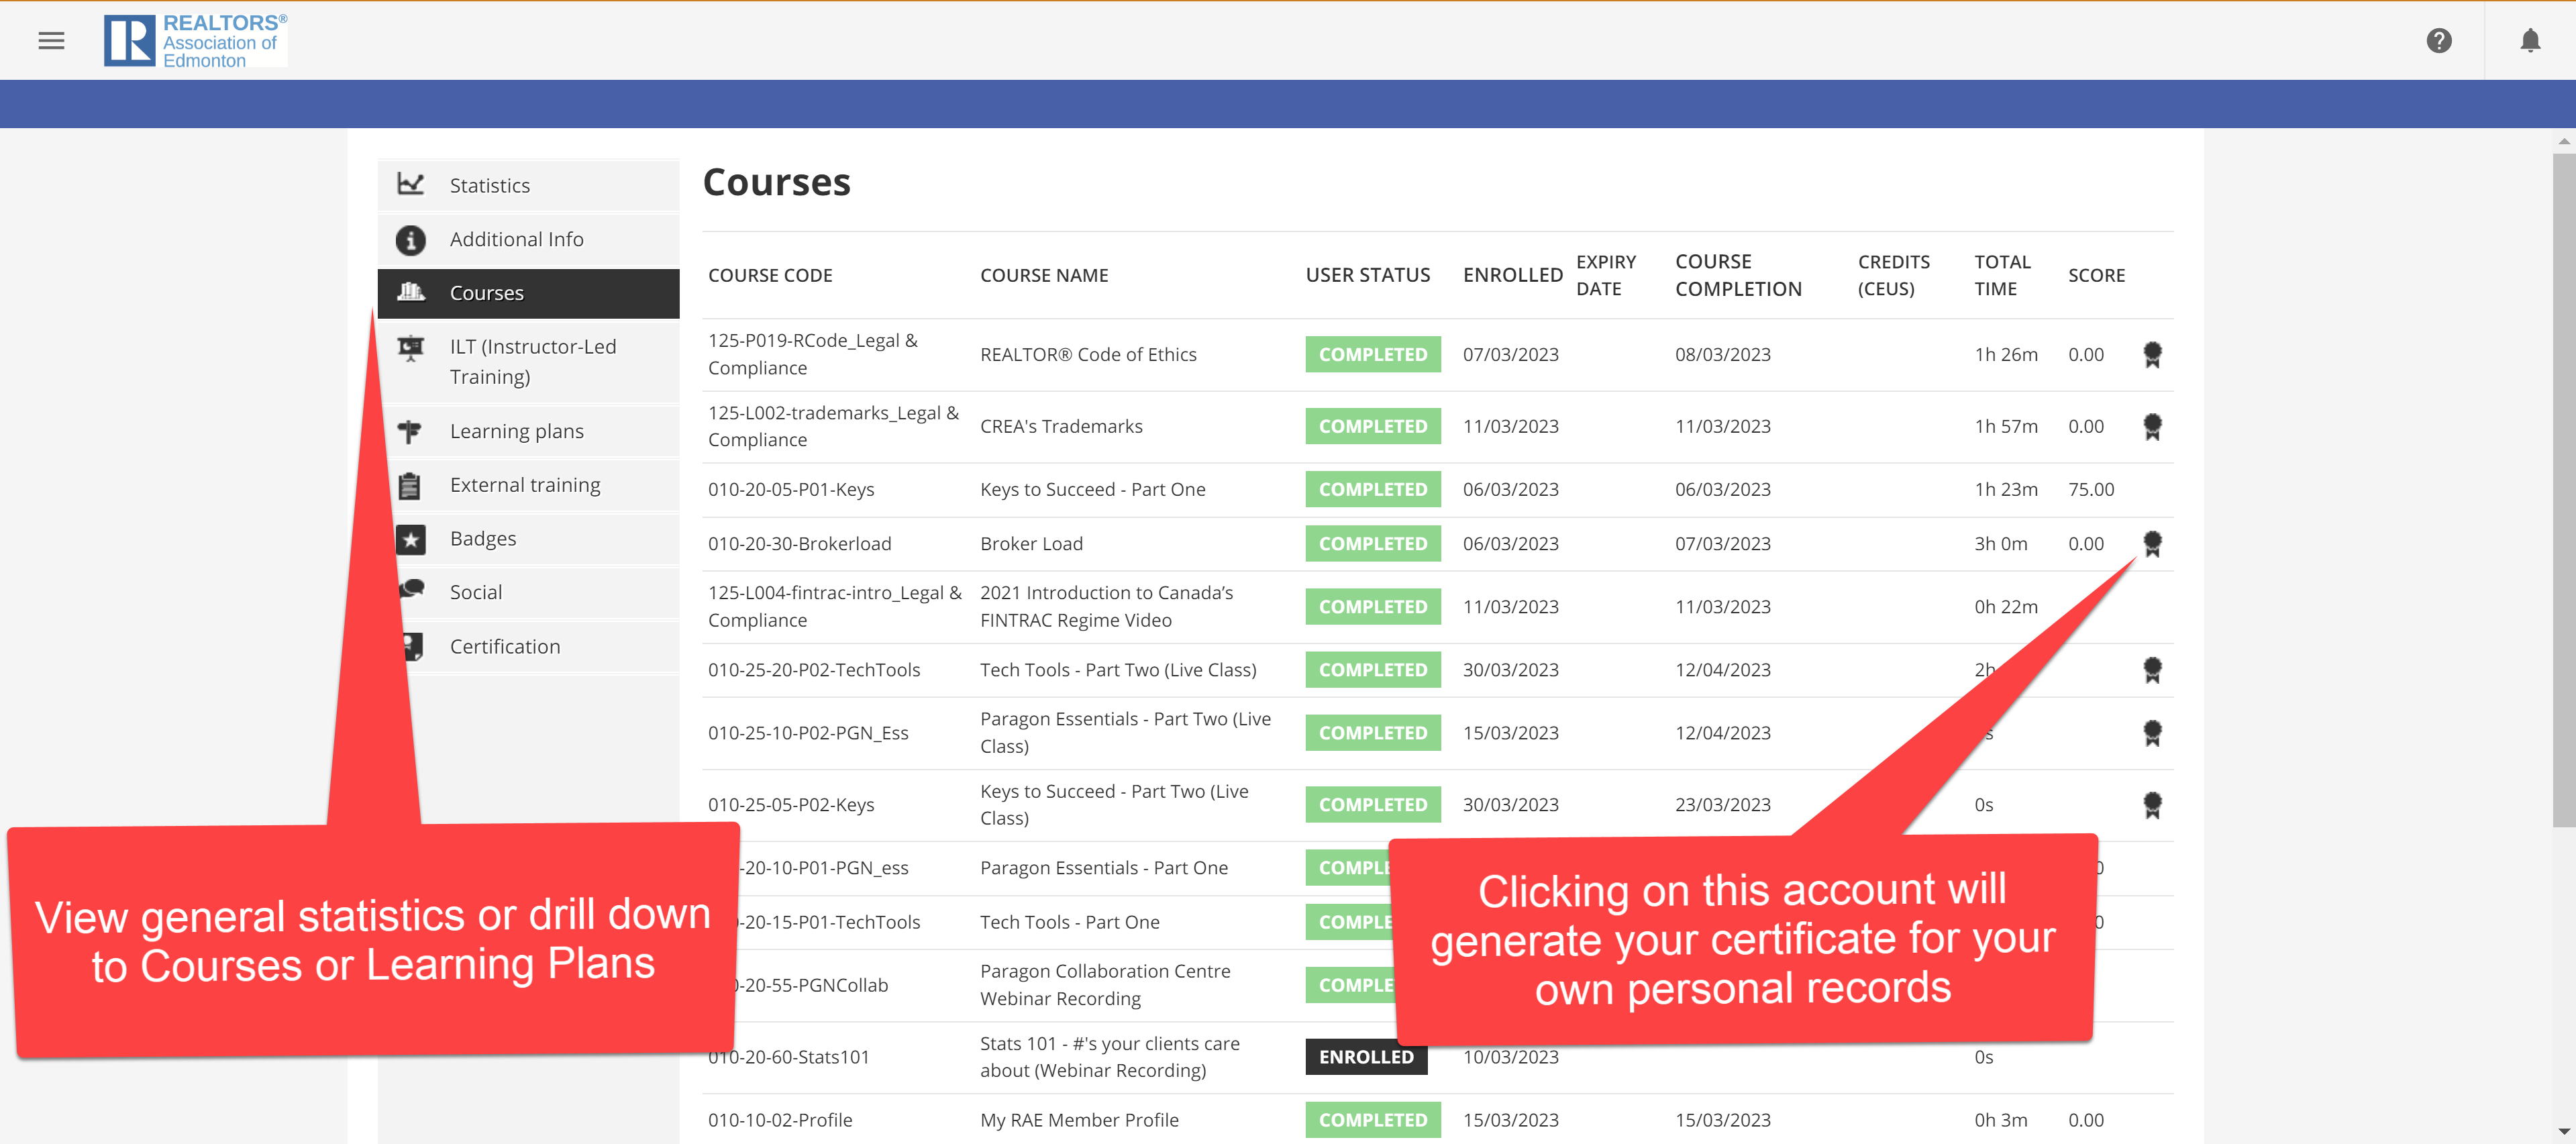Sort by CREDITS (CEUS) column header

pos(1893,275)
